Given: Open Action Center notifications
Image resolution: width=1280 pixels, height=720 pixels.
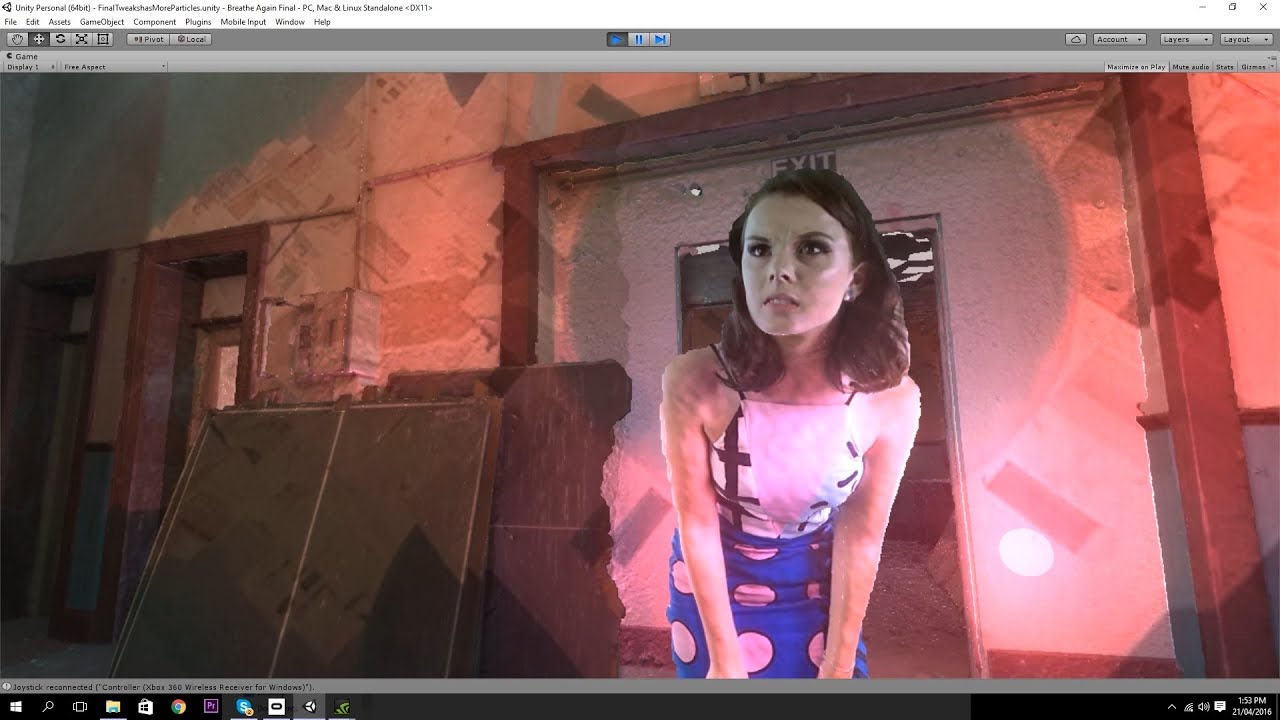Looking at the screenshot, I should point(1220,707).
